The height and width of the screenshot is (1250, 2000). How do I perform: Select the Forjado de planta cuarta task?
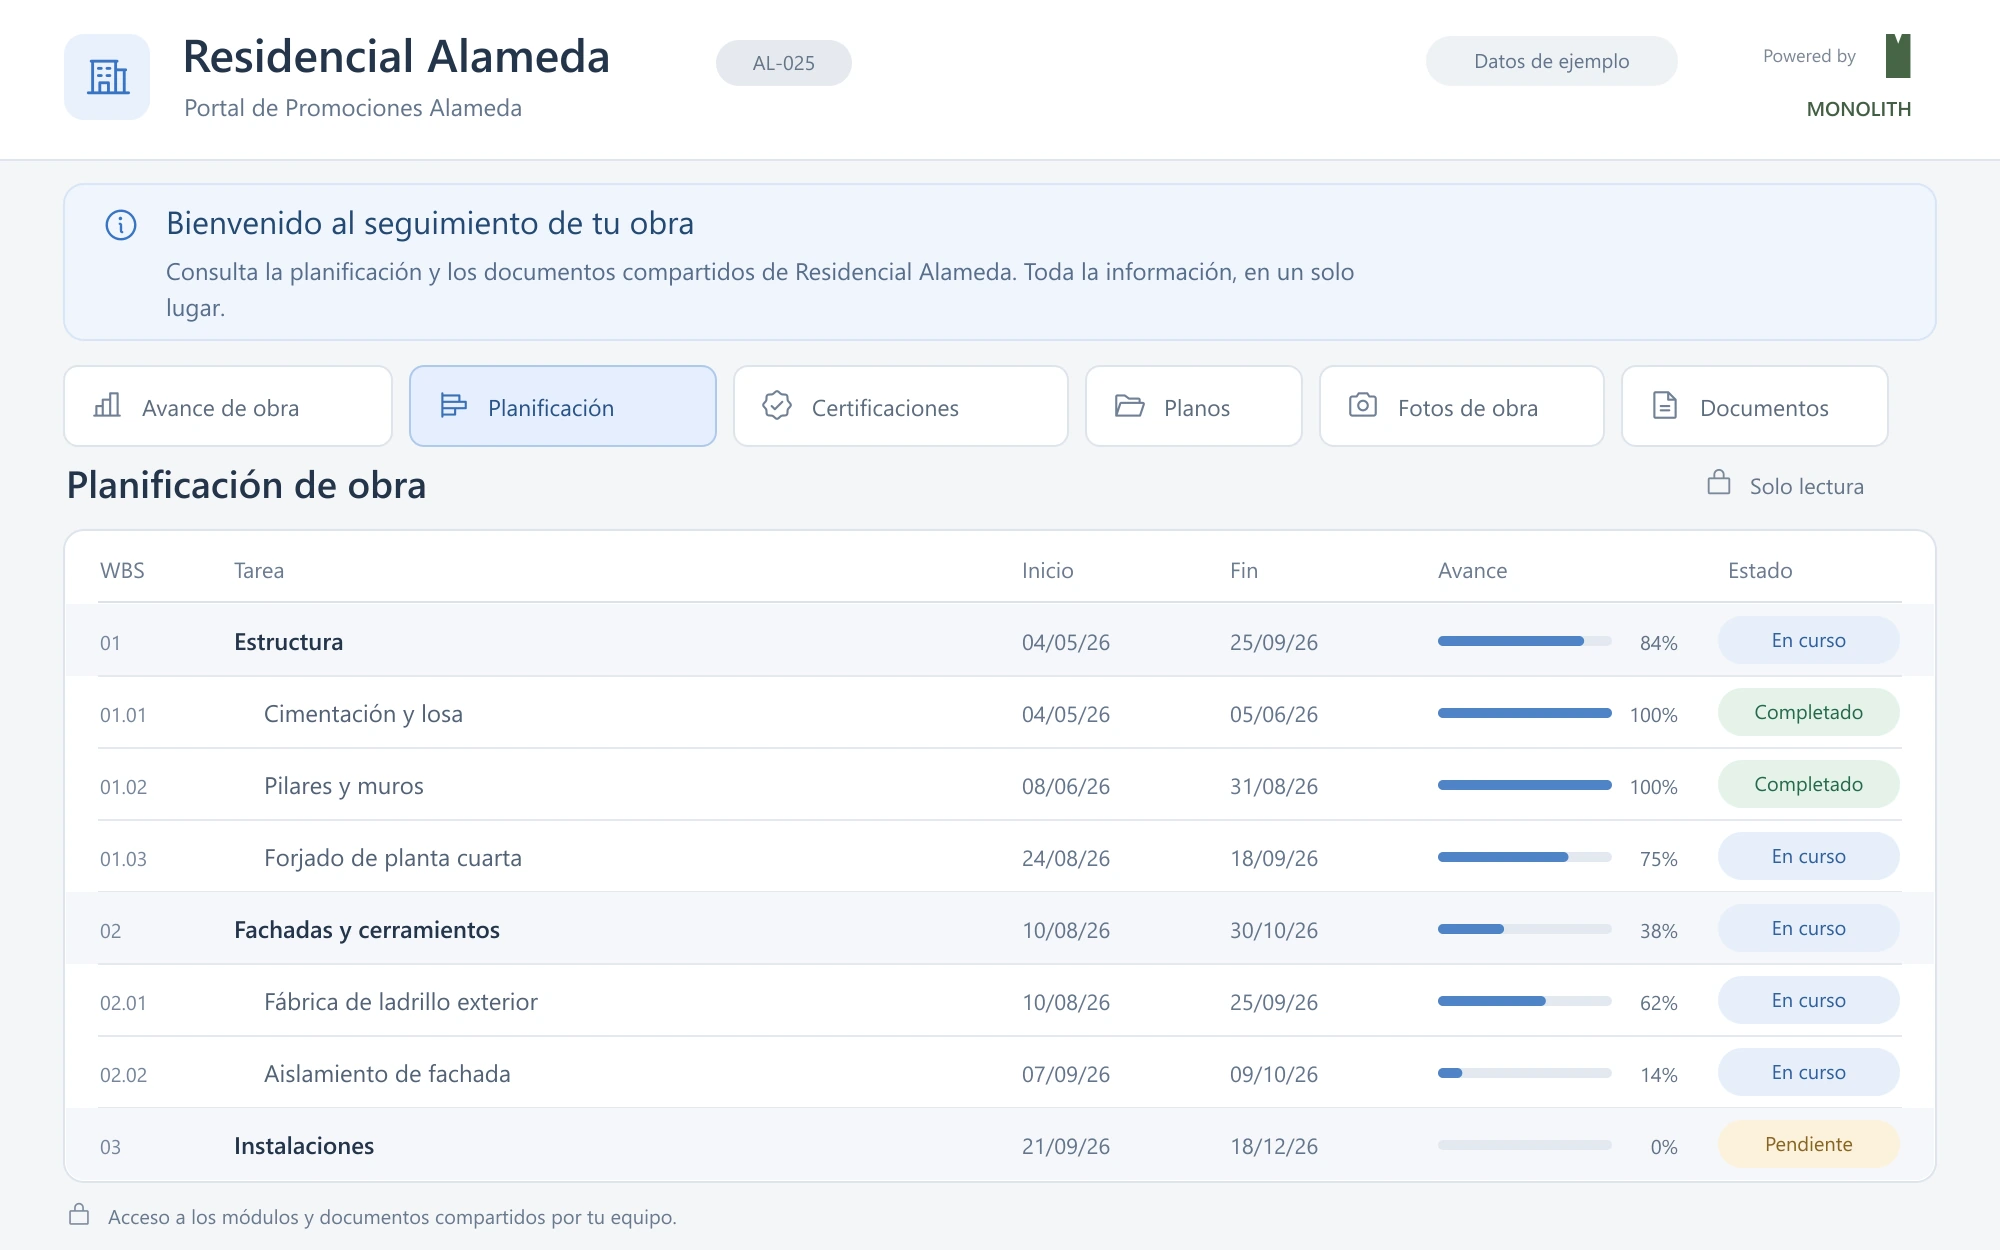coord(393,858)
